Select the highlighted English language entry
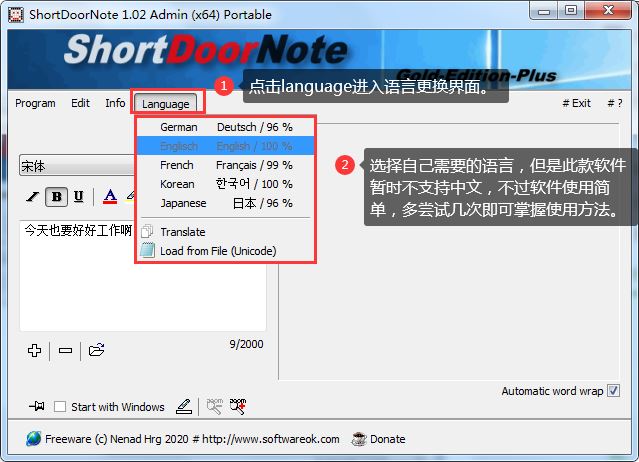The height and width of the screenshot is (462, 639). (x=225, y=146)
